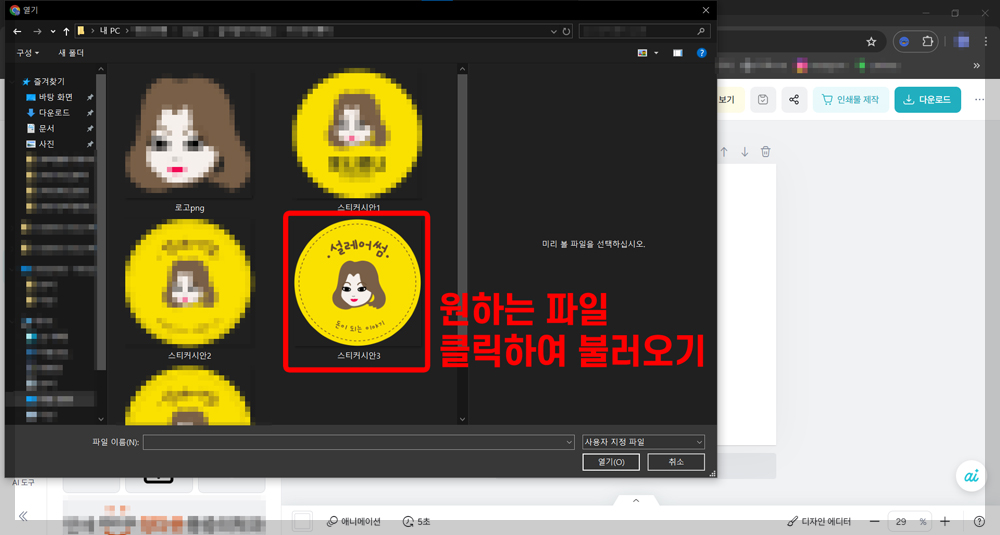Open recent locations dropdown arrow

(x=52, y=31)
